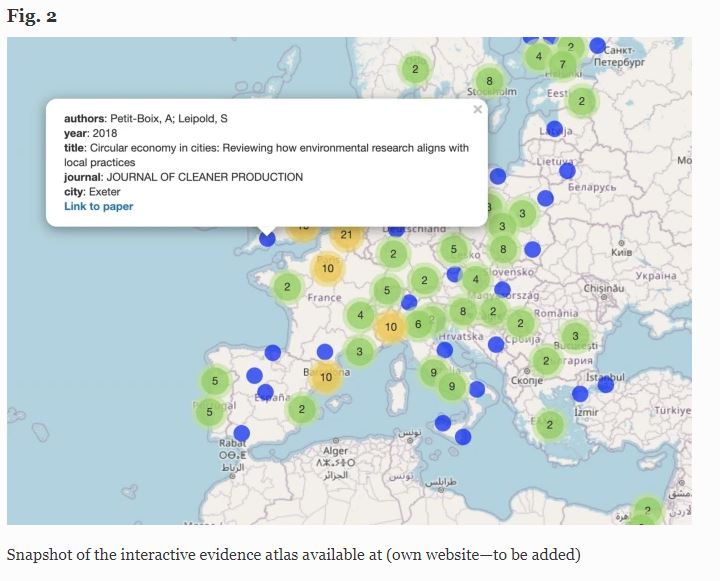
Task: Click blue marker just above Rabat label
Action: (242, 433)
